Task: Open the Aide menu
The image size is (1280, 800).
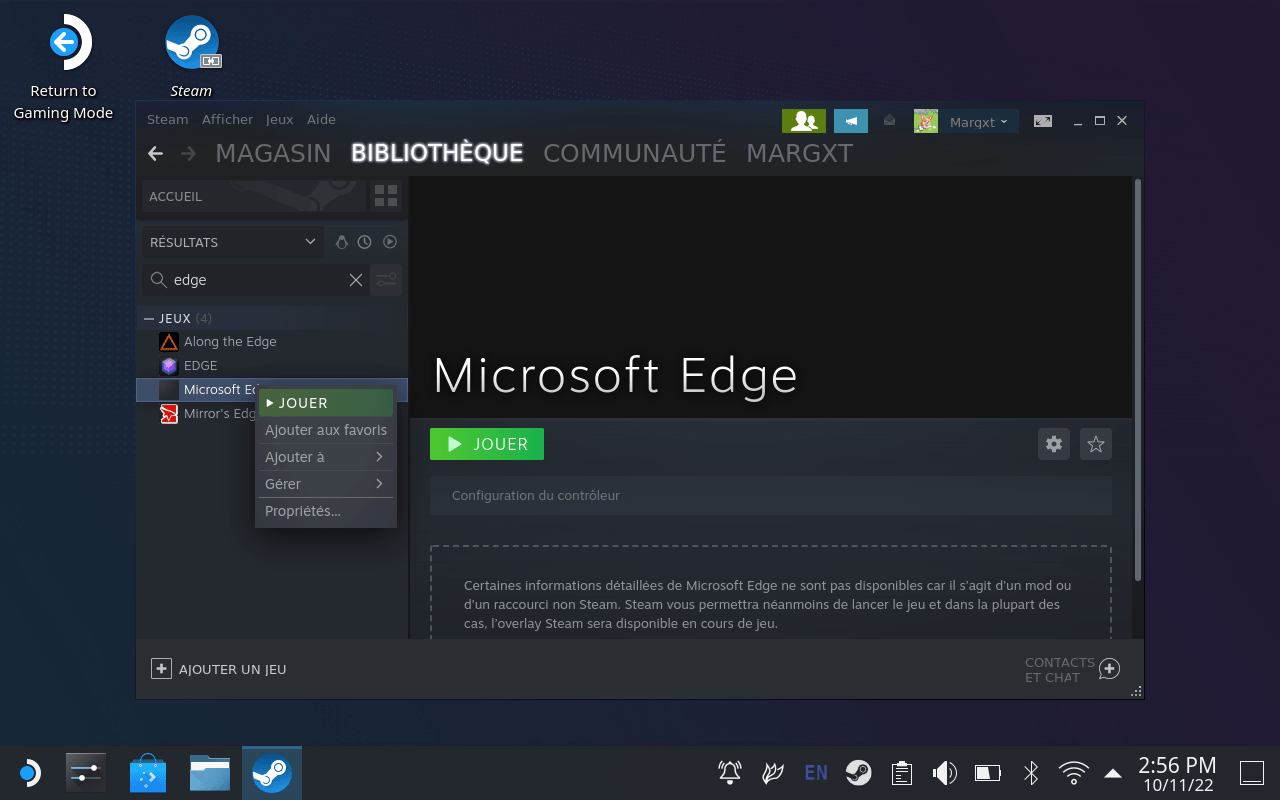Action: 321,119
